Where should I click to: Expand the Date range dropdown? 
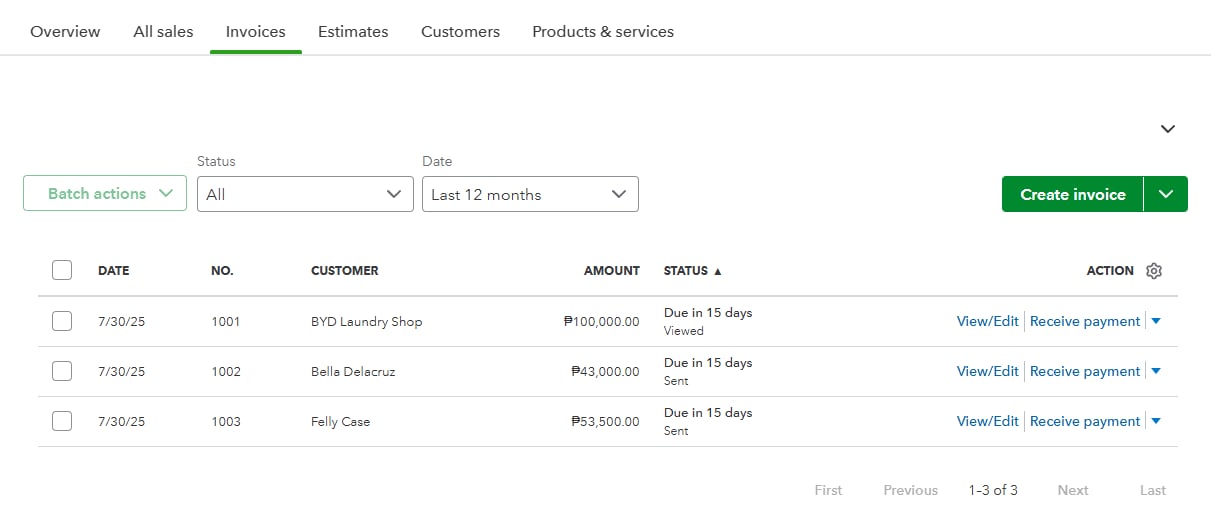click(x=530, y=194)
